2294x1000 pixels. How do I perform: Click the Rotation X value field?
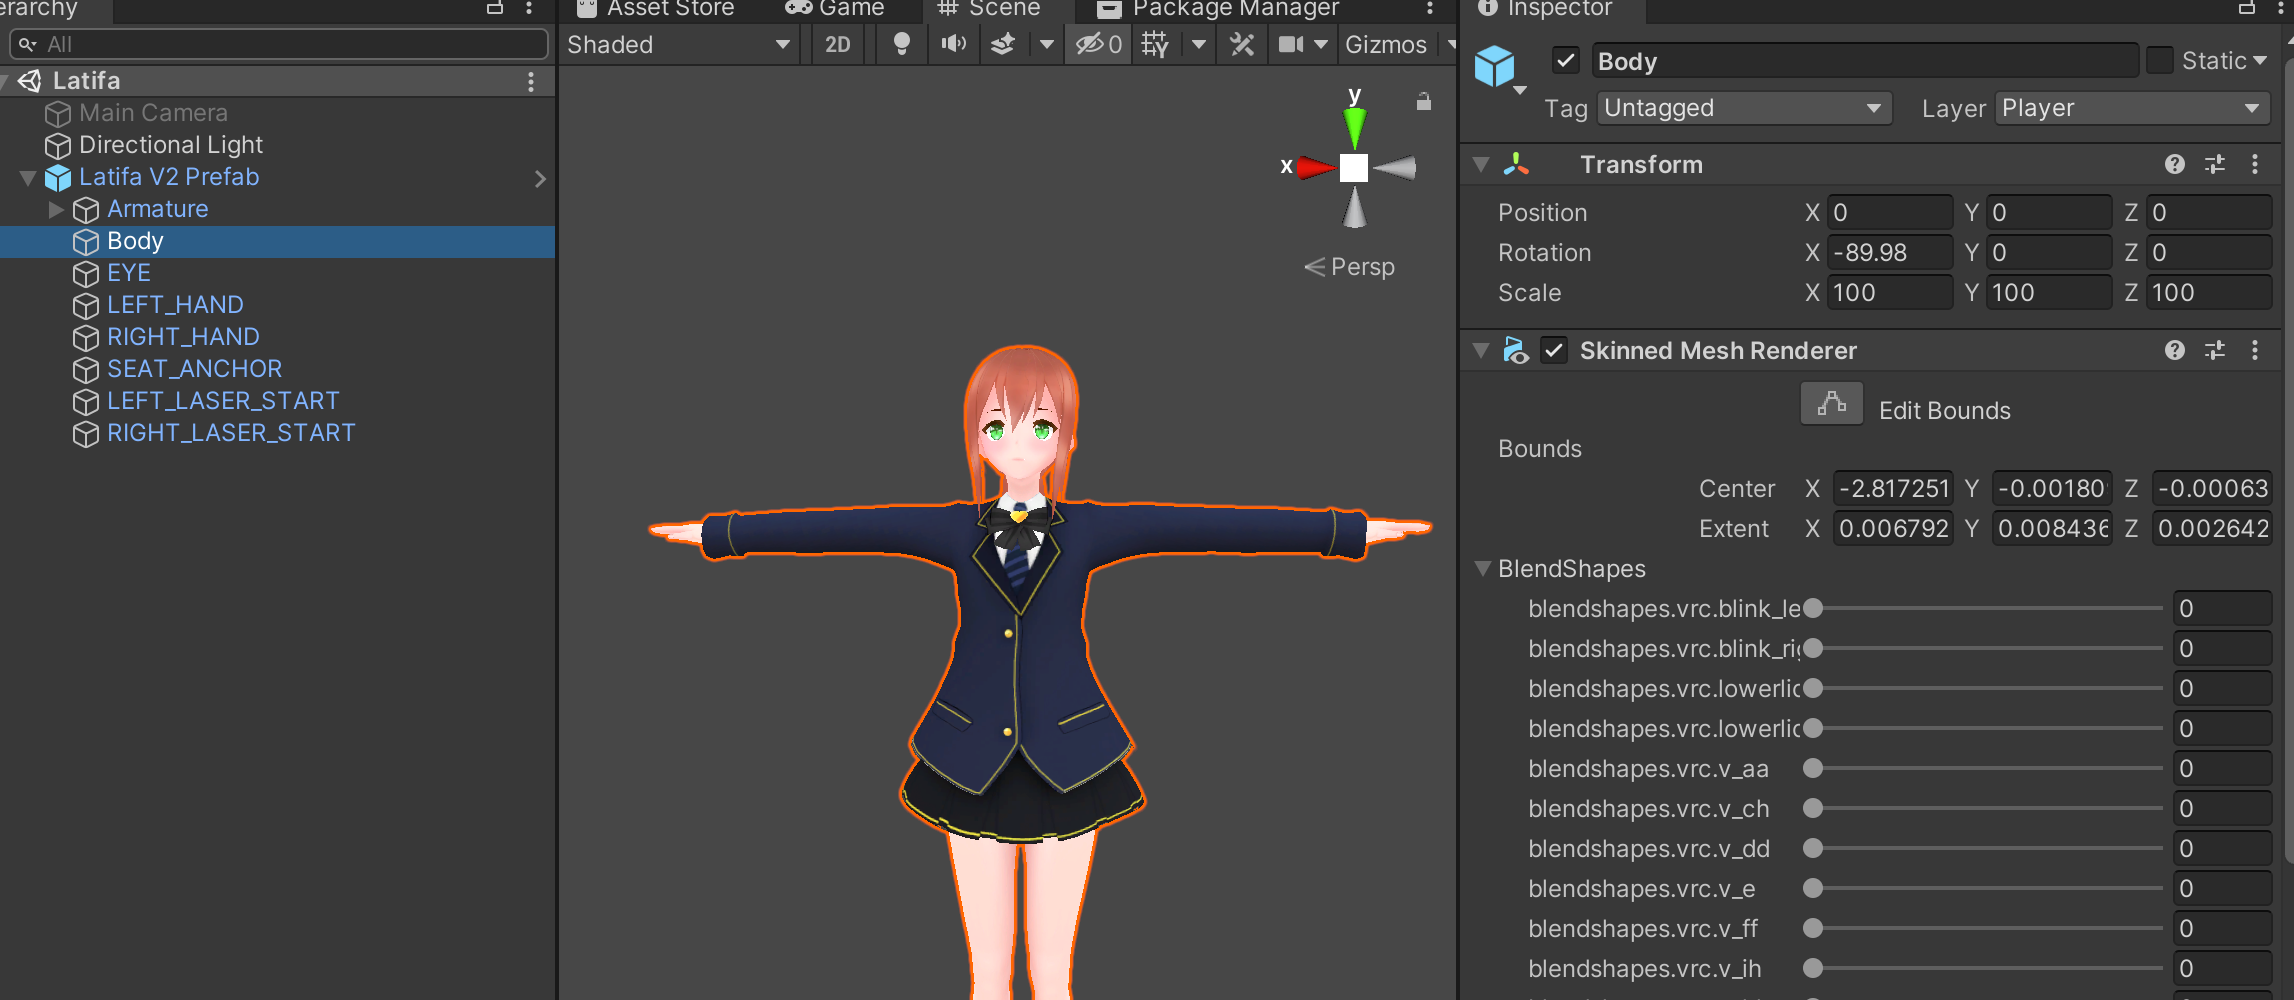pos(1889,252)
